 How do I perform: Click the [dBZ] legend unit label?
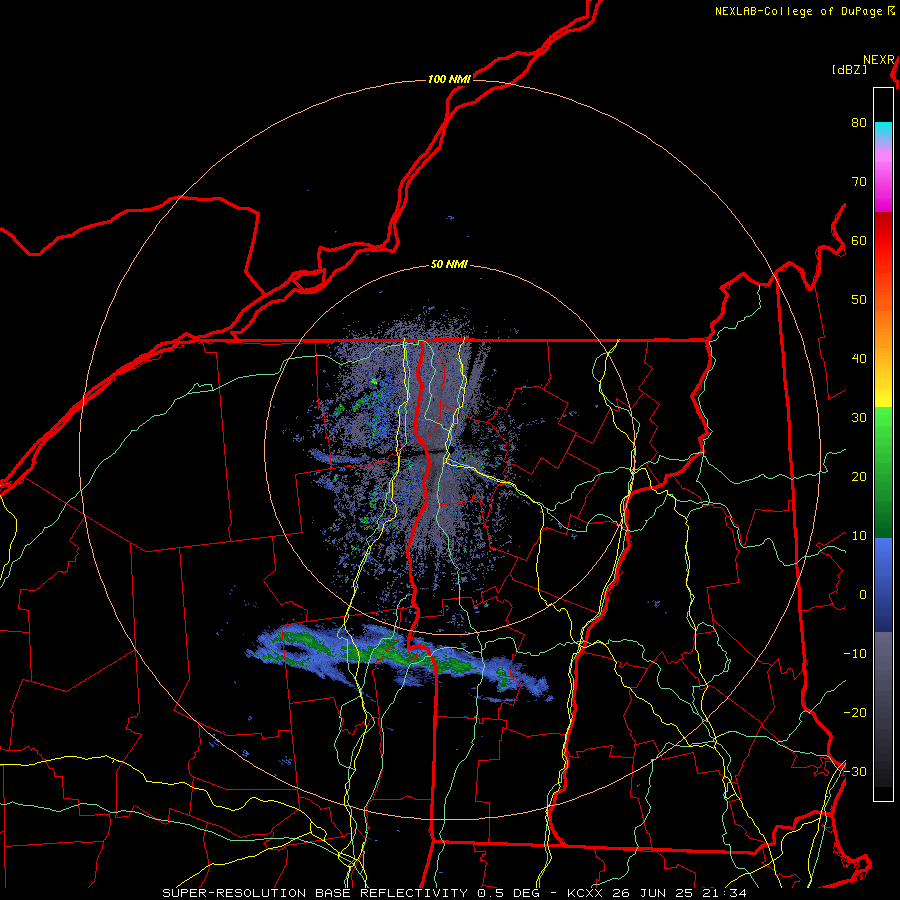(849, 70)
